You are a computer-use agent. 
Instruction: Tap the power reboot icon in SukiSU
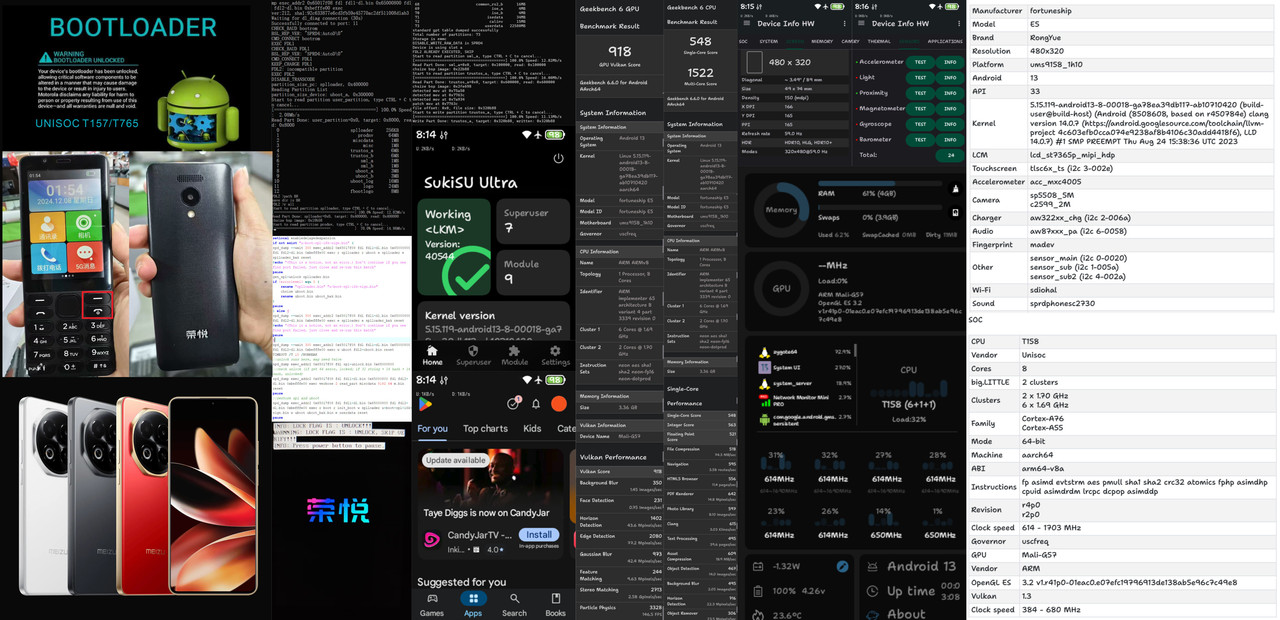558,158
